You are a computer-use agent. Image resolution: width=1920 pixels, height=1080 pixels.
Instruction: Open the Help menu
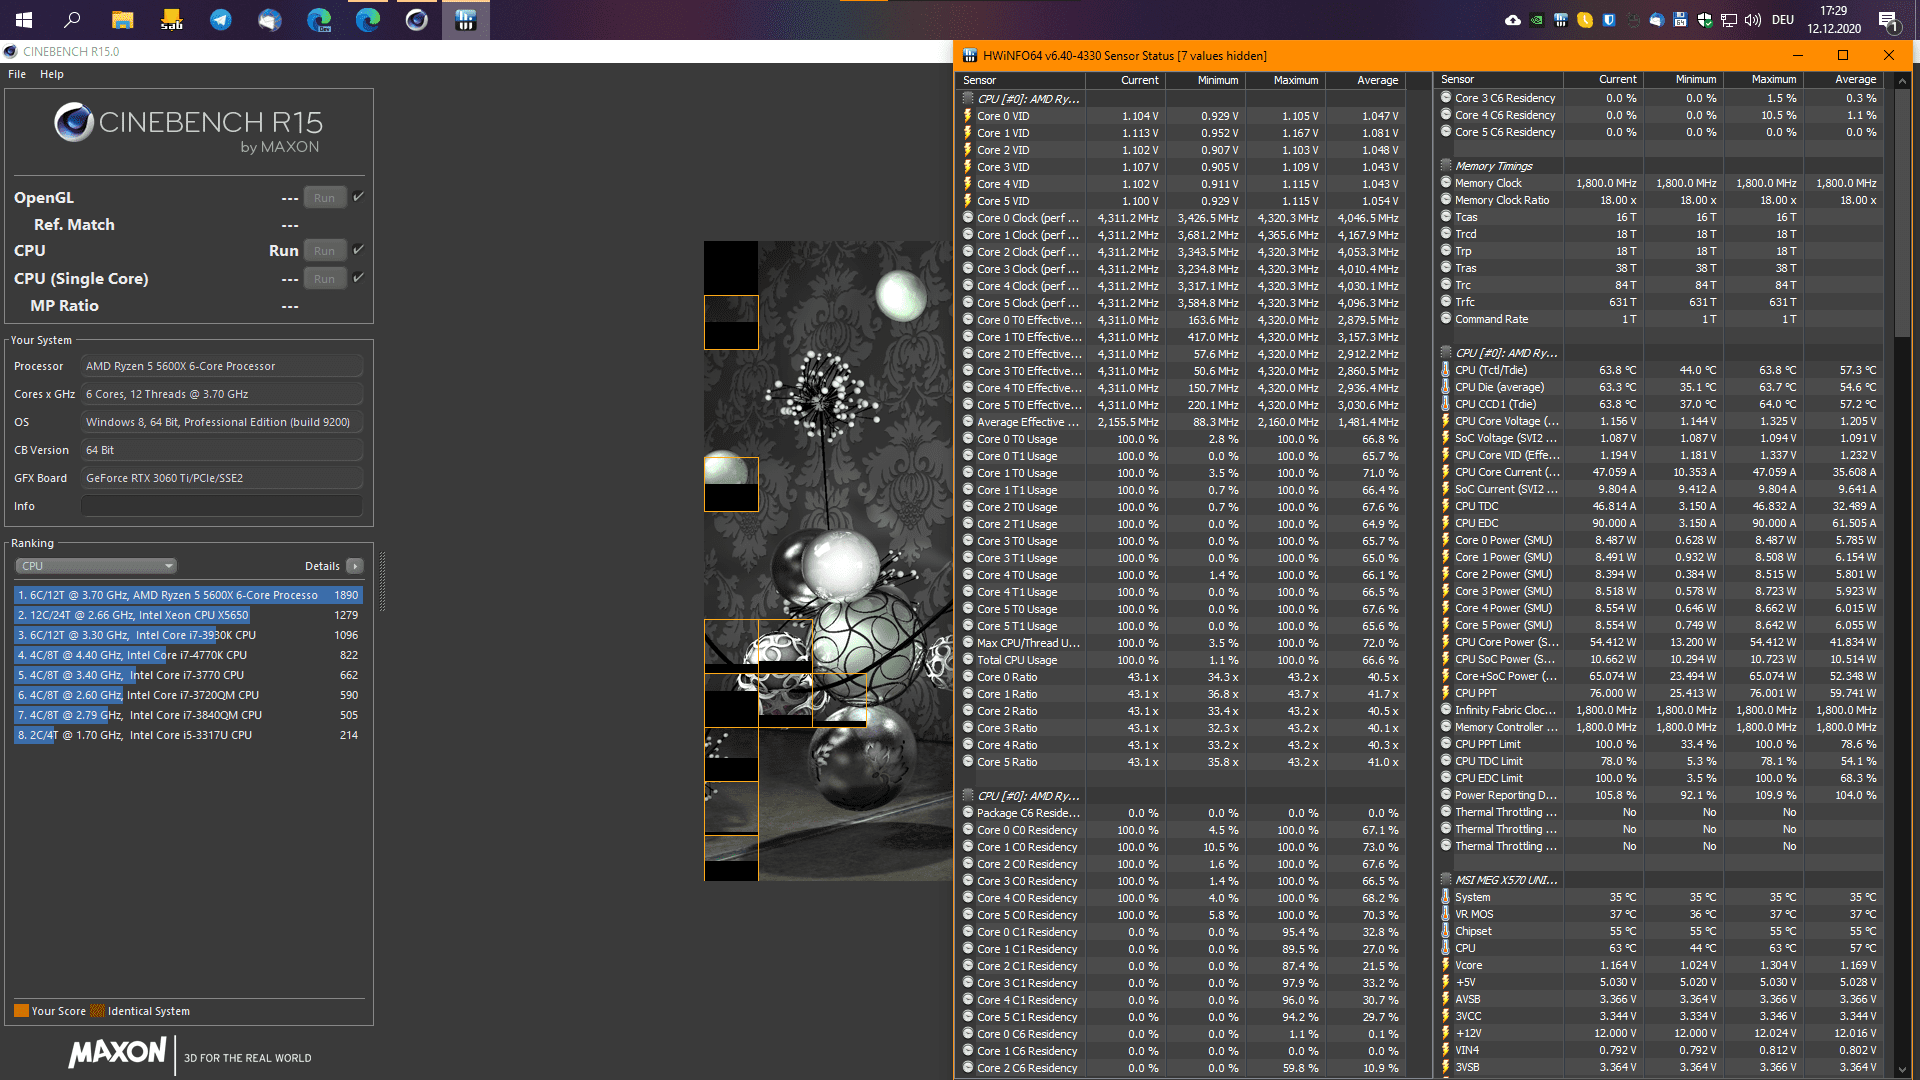52,74
